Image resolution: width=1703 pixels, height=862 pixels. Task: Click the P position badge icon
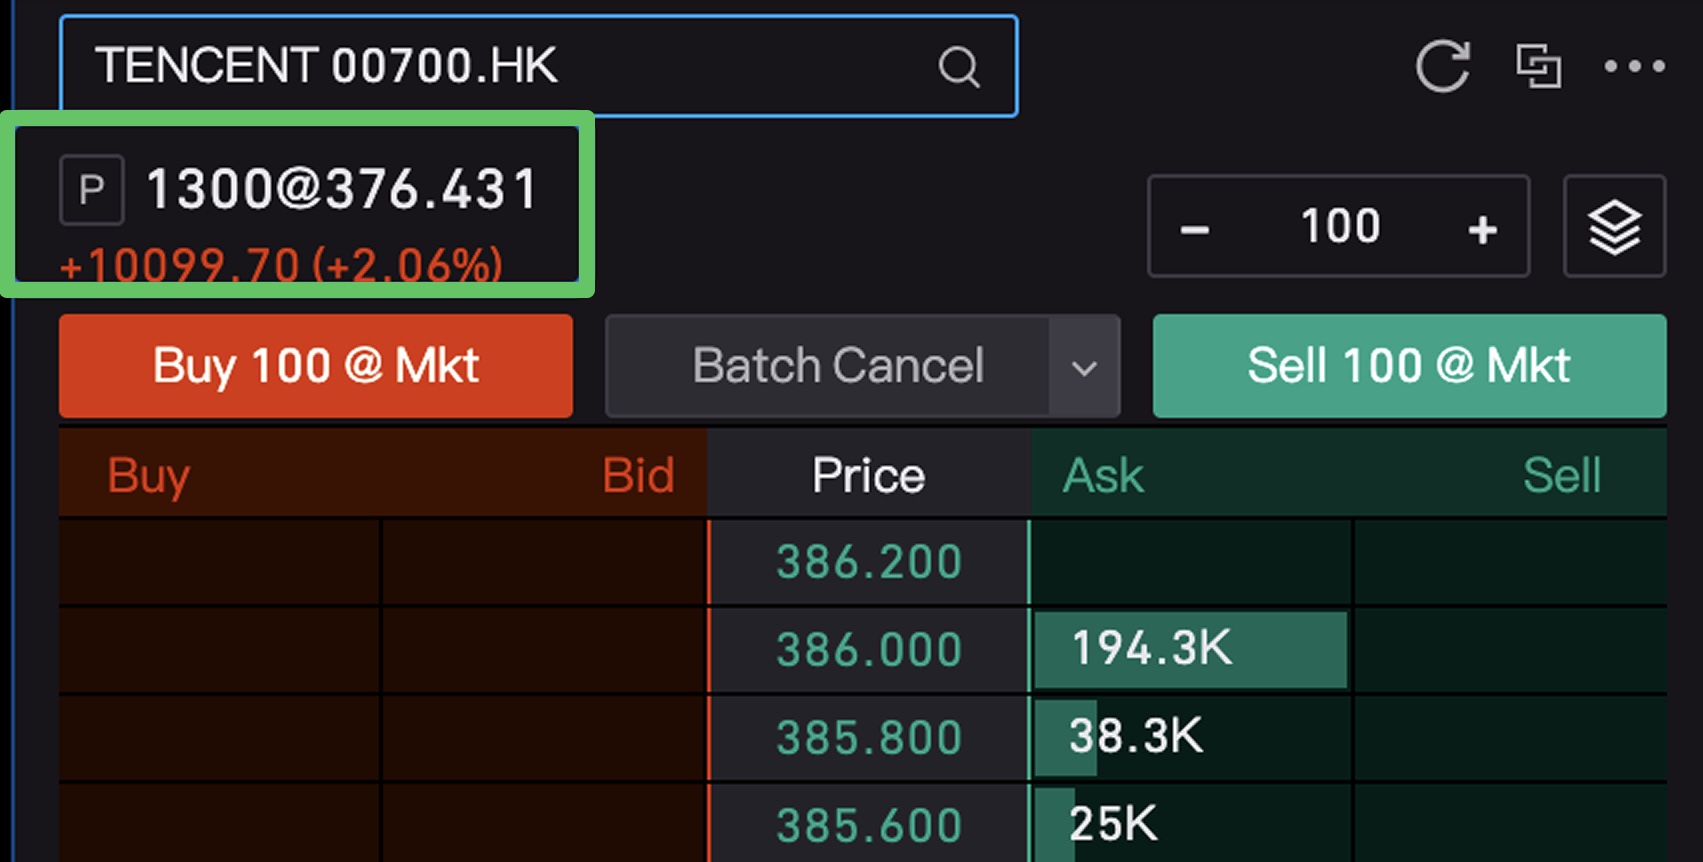92,189
